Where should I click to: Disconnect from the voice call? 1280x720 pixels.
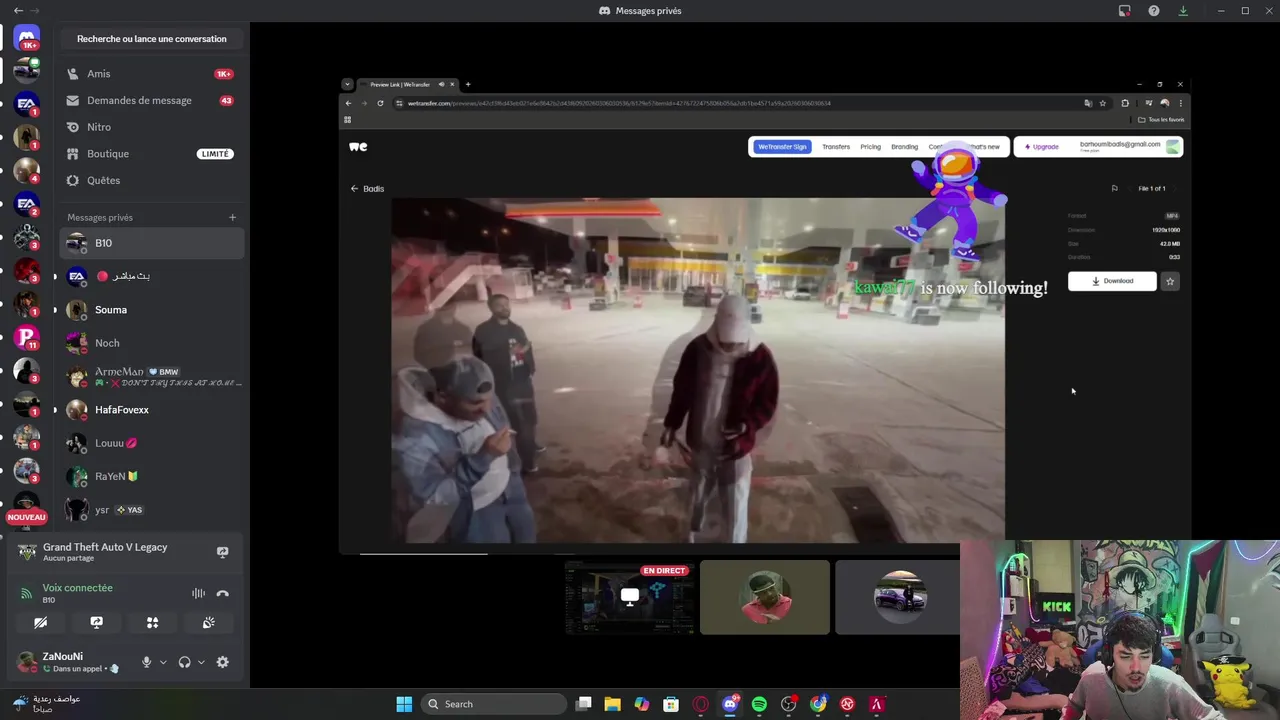pyautogui.click(x=222, y=593)
